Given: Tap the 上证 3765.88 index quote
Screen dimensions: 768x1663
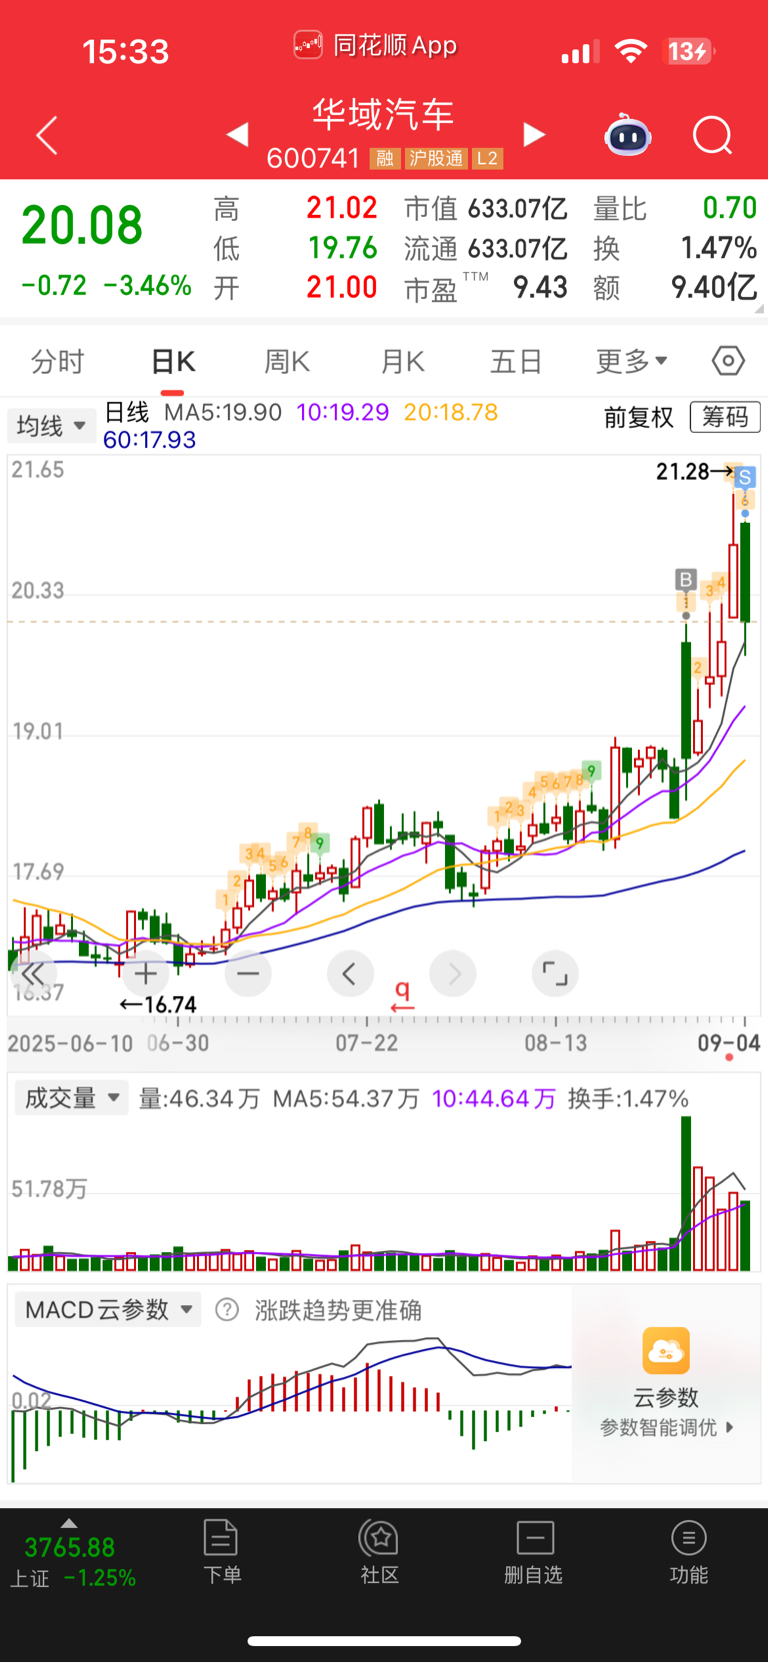Looking at the screenshot, I should click(72, 1562).
